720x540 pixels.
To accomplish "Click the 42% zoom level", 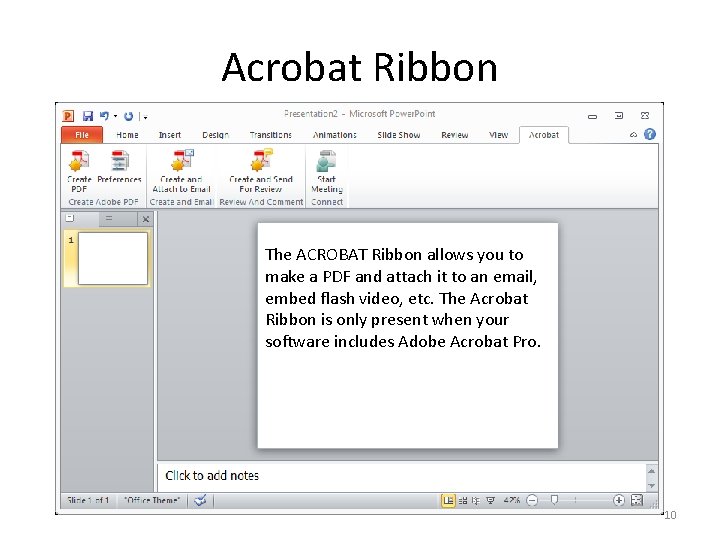I will pyautogui.click(x=512, y=500).
